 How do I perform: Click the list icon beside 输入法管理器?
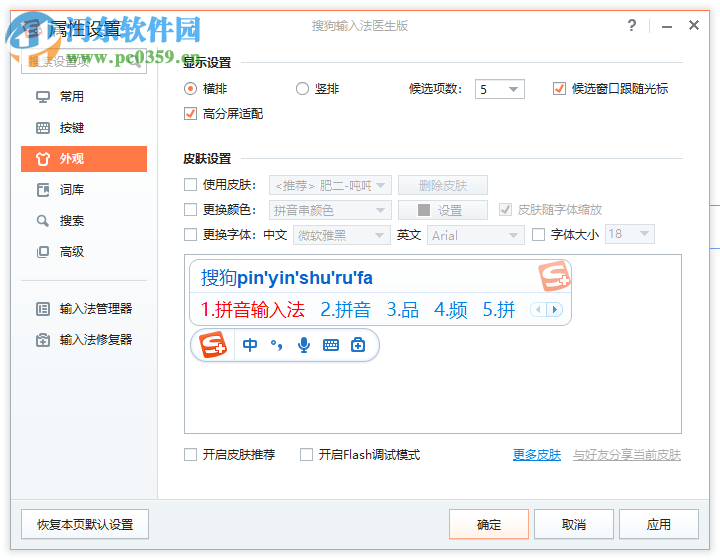[43, 309]
